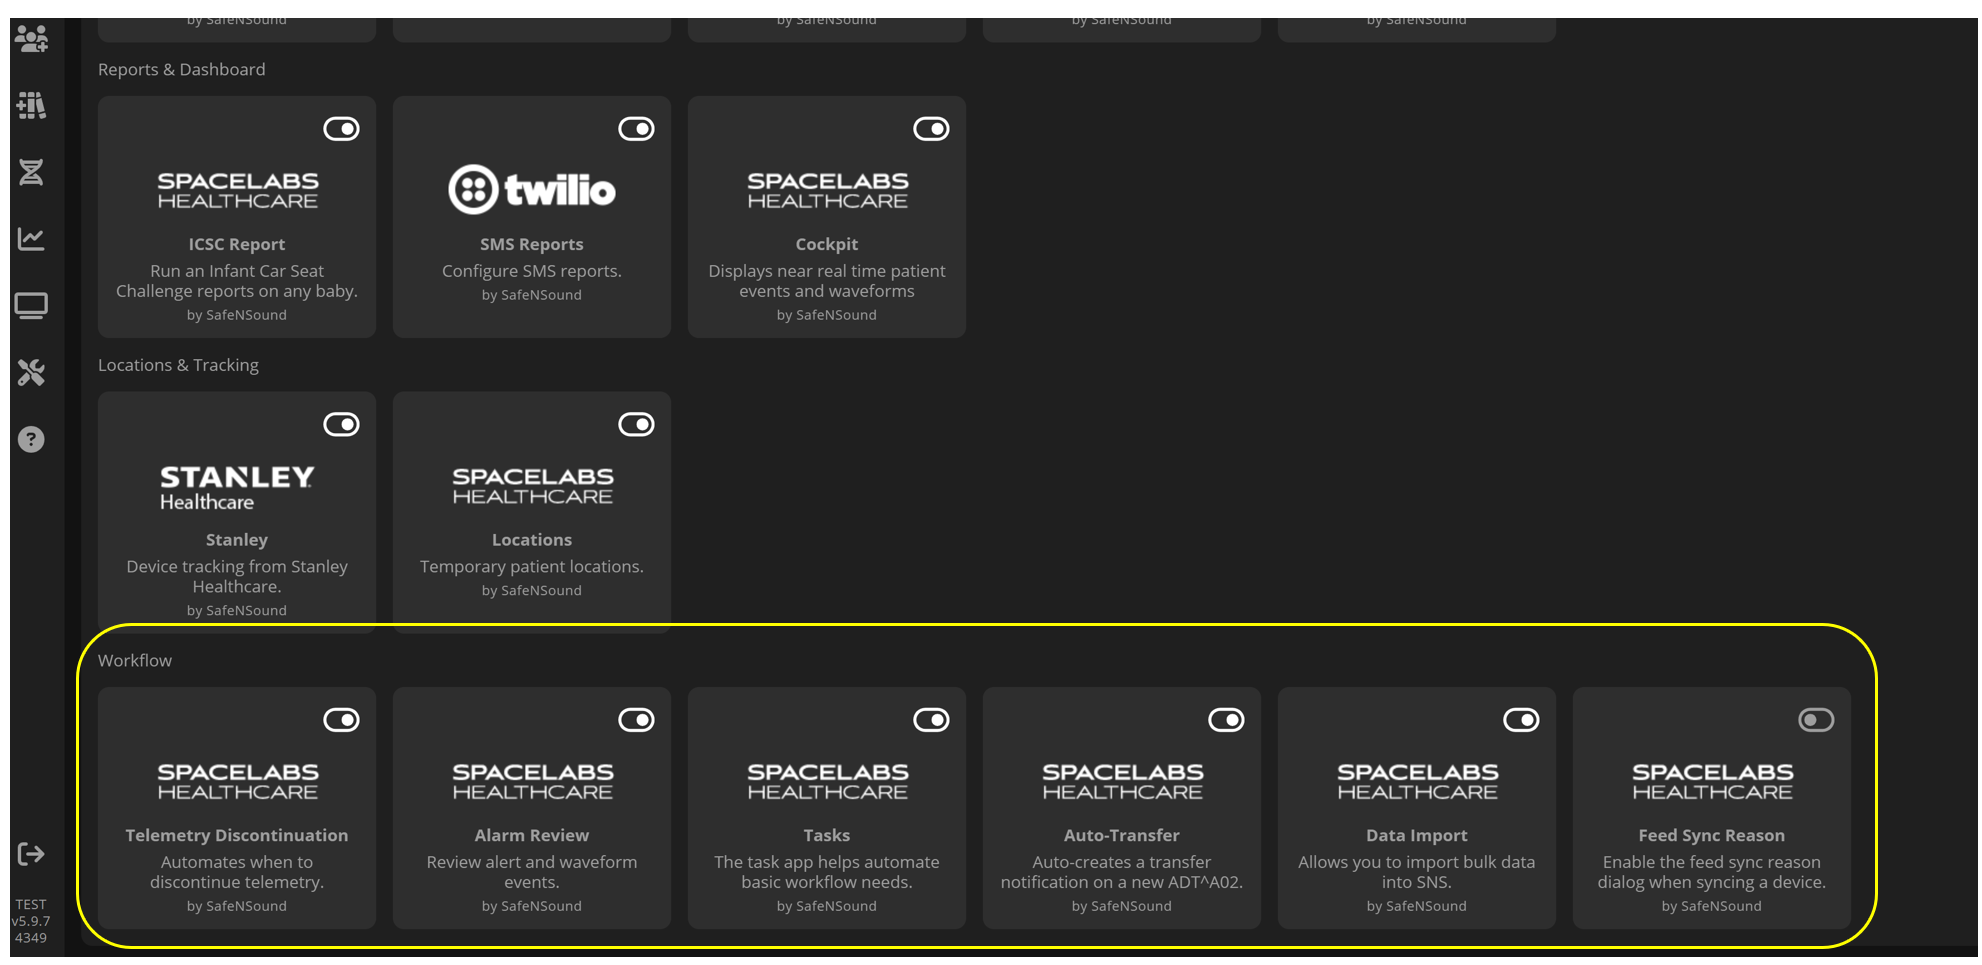
Task: Click the 'Workflow' section heading
Action: tap(135, 660)
